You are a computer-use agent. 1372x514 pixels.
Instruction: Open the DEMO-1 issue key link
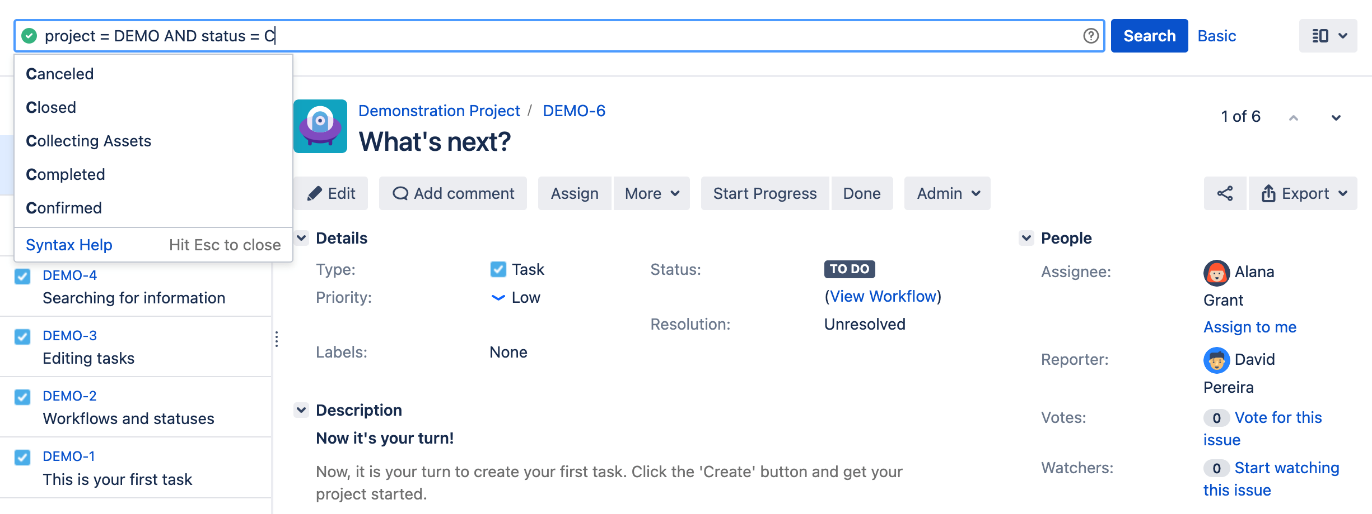tap(70, 457)
